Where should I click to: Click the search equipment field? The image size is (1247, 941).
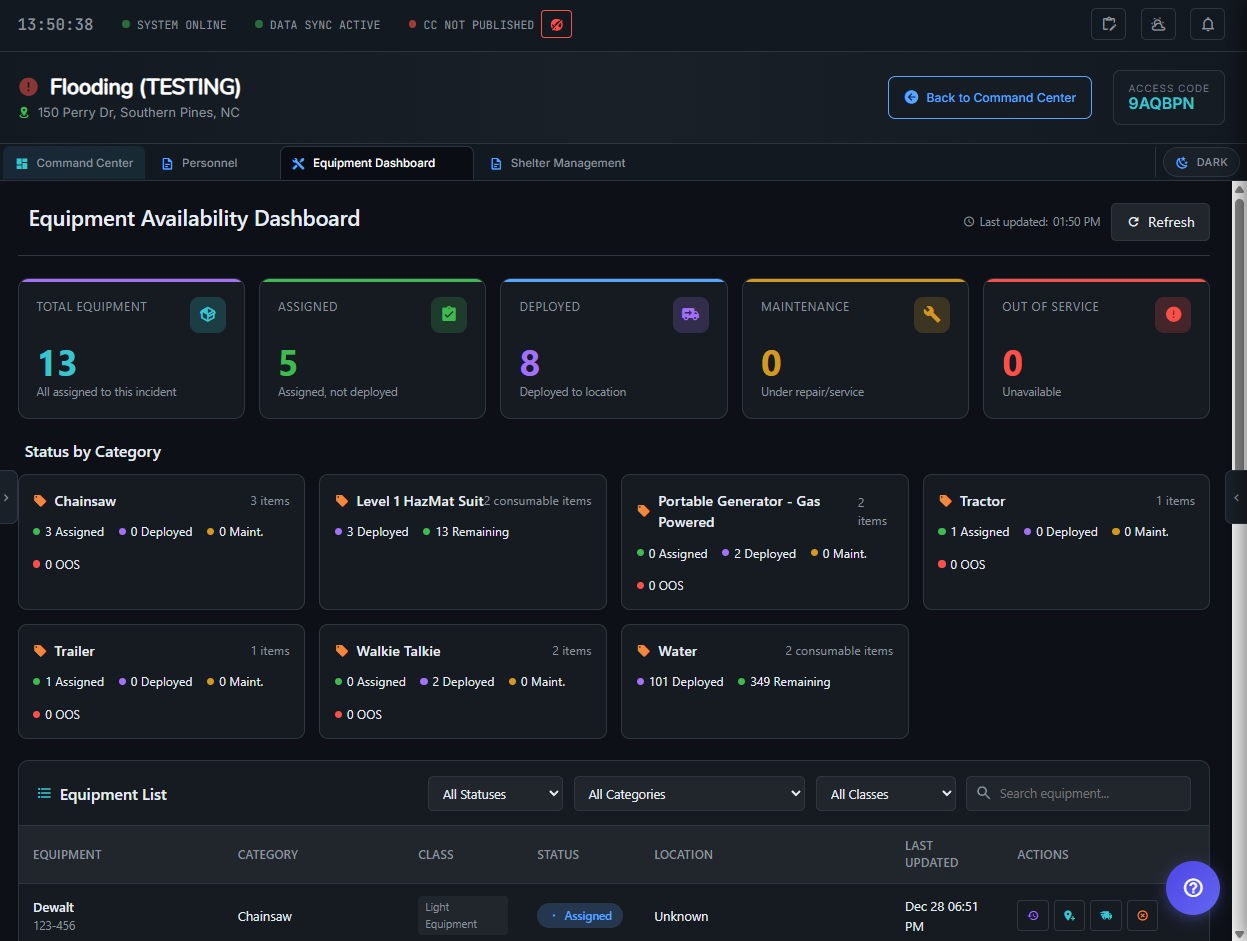tap(1078, 793)
